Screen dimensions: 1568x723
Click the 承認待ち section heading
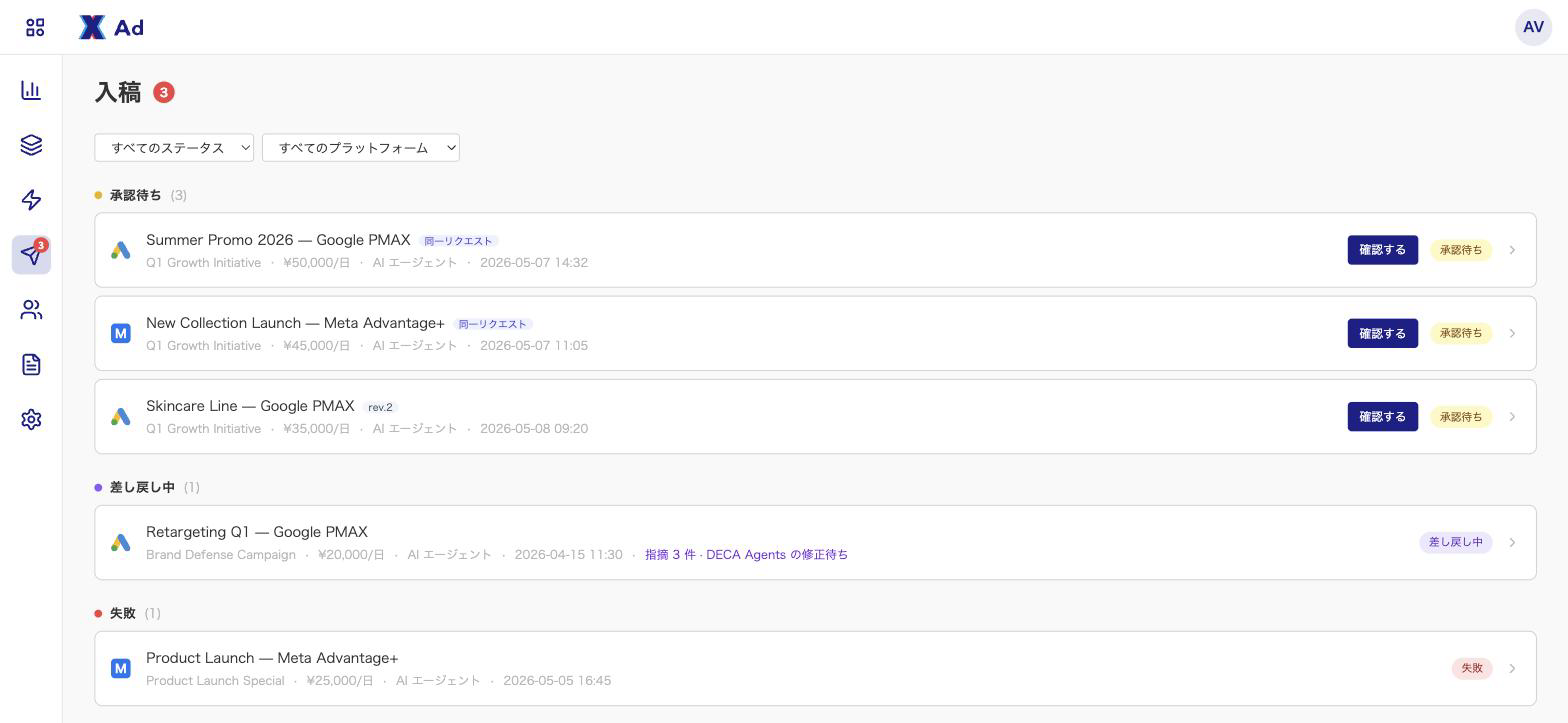(x=135, y=195)
